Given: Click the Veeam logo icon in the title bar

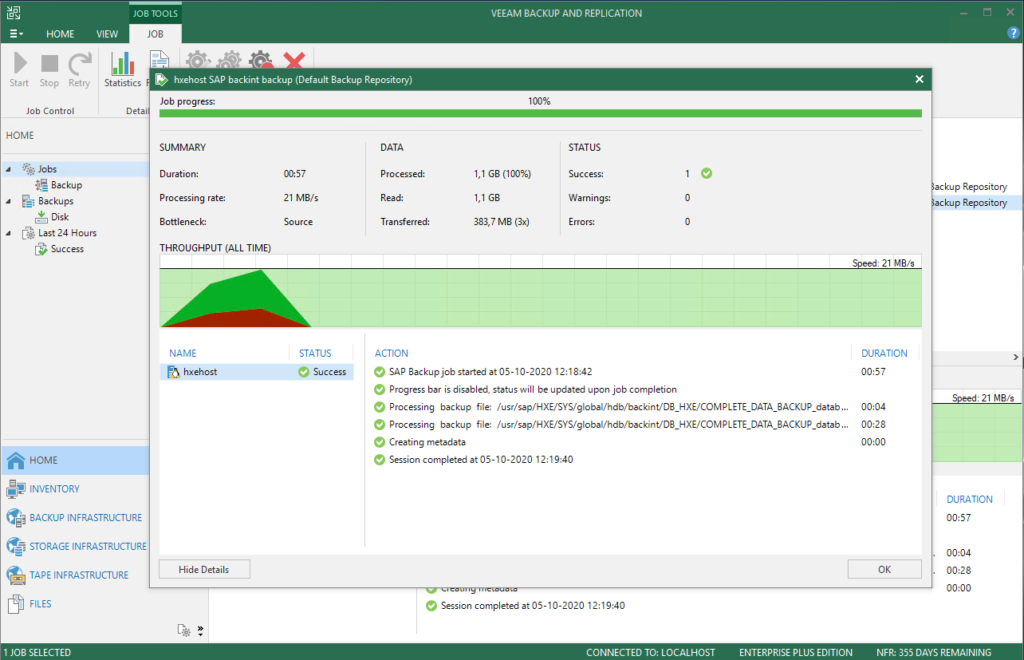Looking at the screenshot, I should (x=13, y=12).
